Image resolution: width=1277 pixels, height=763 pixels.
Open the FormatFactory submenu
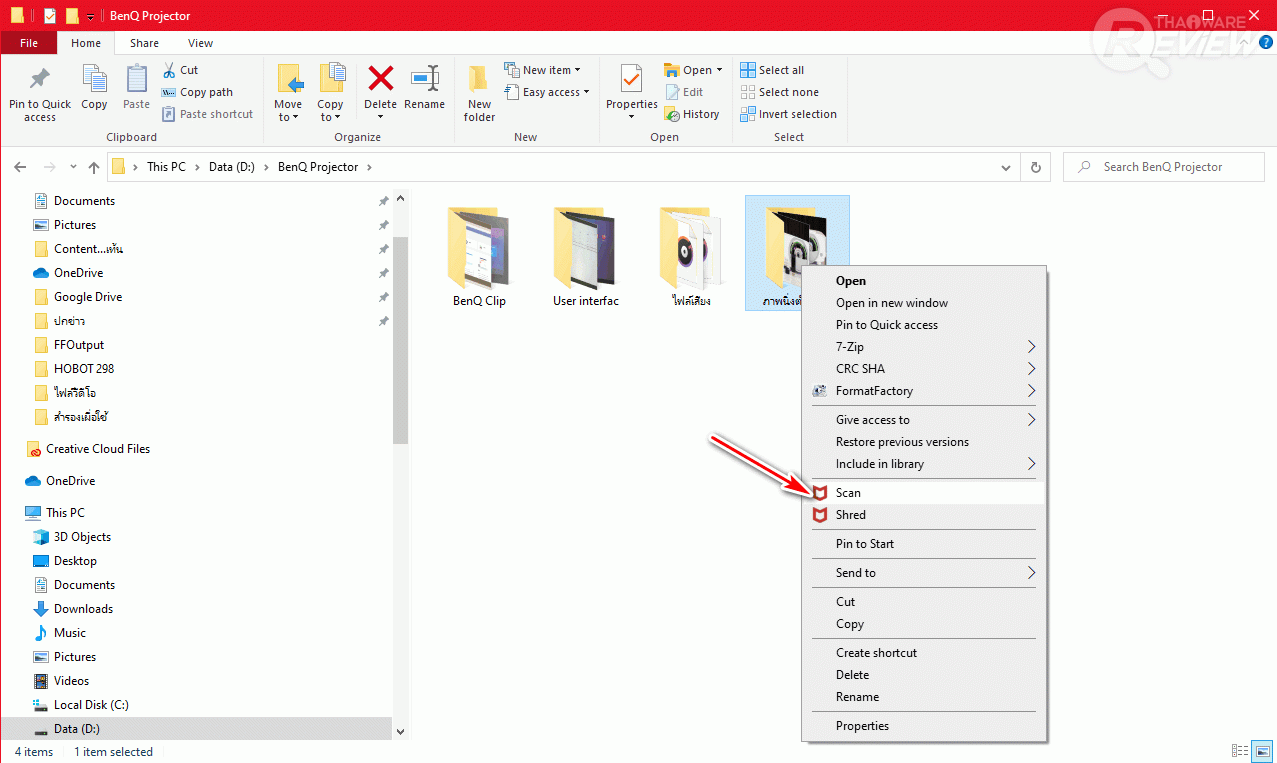pos(924,391)
